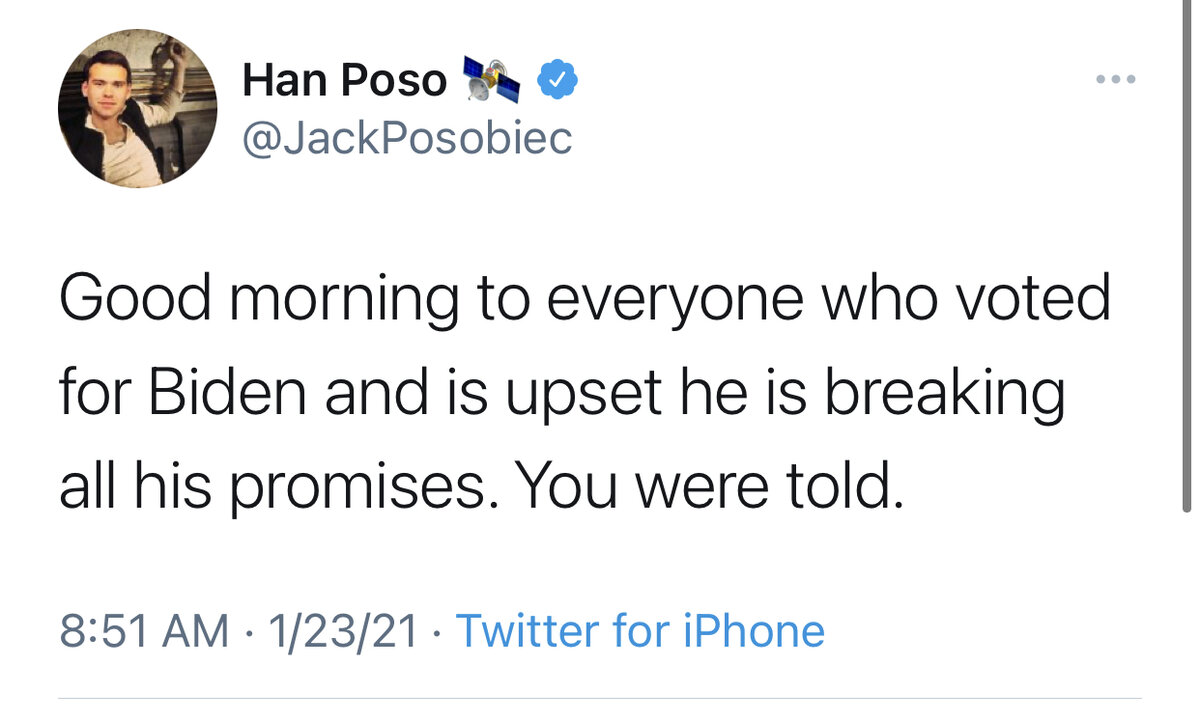
Task: Click the 8:51 AM timestamp
Action: (144, 631)
